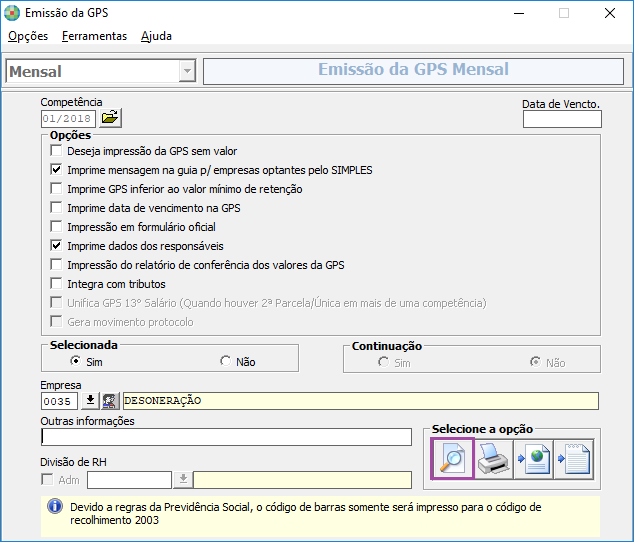Close the Emissão da GPS window
Image resolution: width=634 pixels, height=542 pixels.
pyautogui.click(x=610, y=13)
